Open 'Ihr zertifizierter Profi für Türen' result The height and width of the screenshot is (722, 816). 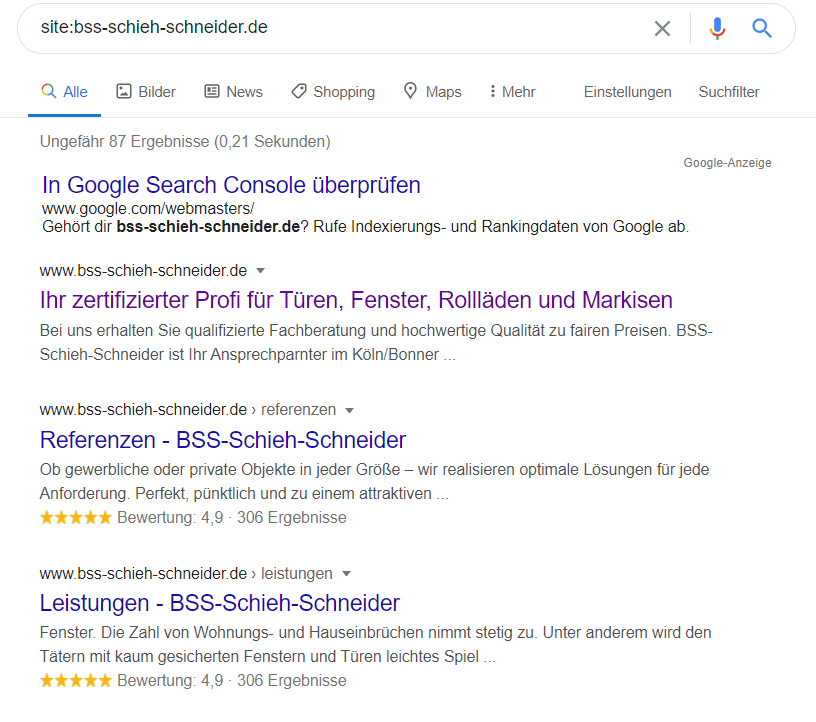[356, 300]
